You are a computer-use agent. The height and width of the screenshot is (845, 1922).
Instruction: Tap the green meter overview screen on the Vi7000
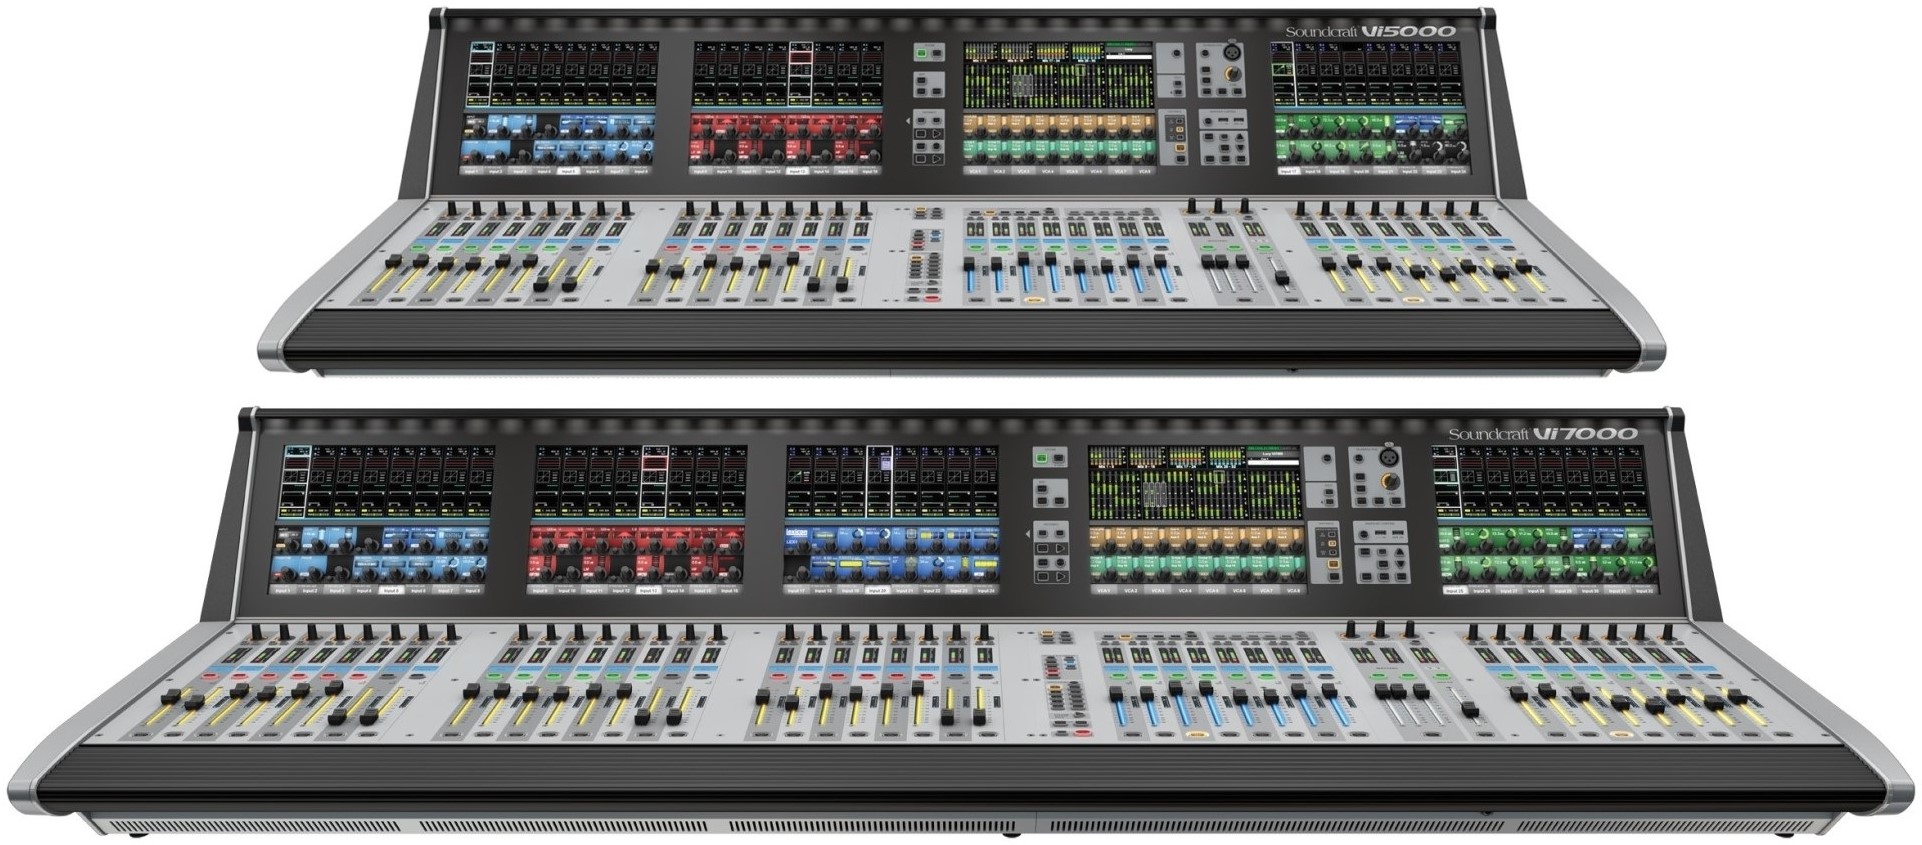coord(1196,482)
